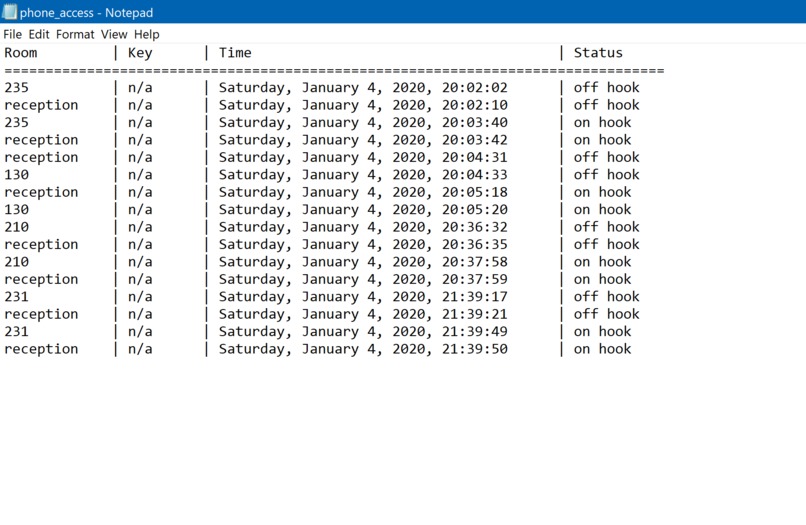Open the Format menu
Viewport: 806px width, 525px height.
pyautogui.click(x=75, y=34)
